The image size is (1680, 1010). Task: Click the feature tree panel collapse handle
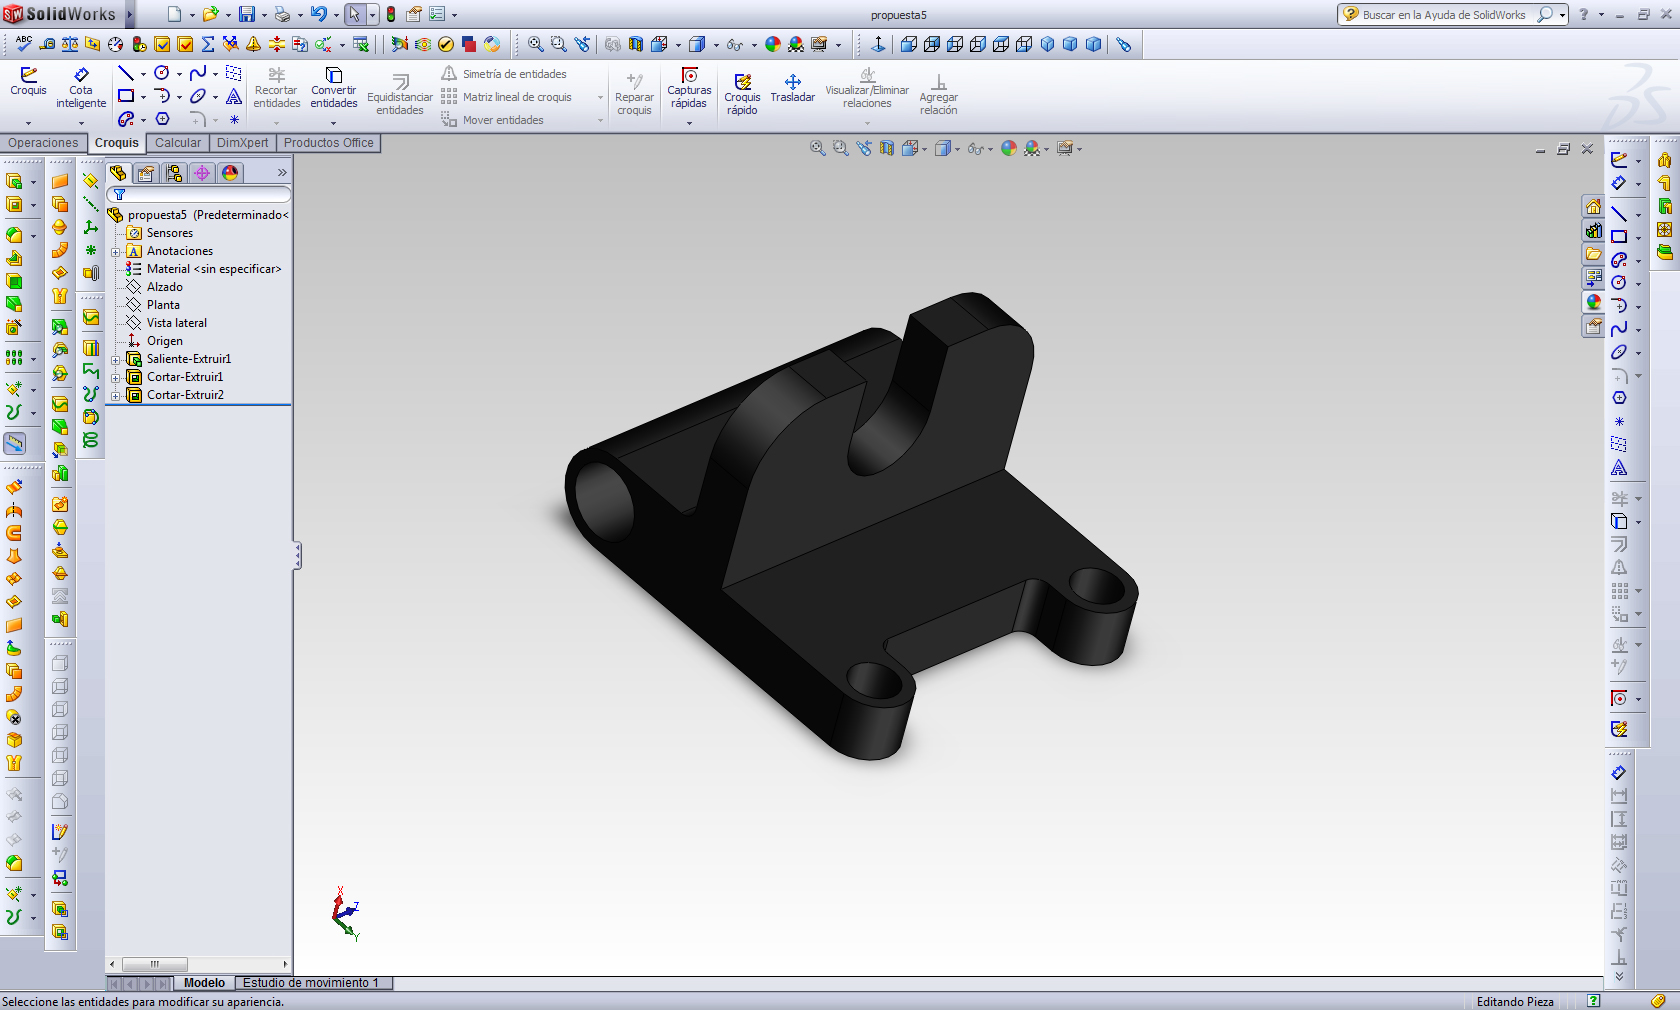[297, 556]
